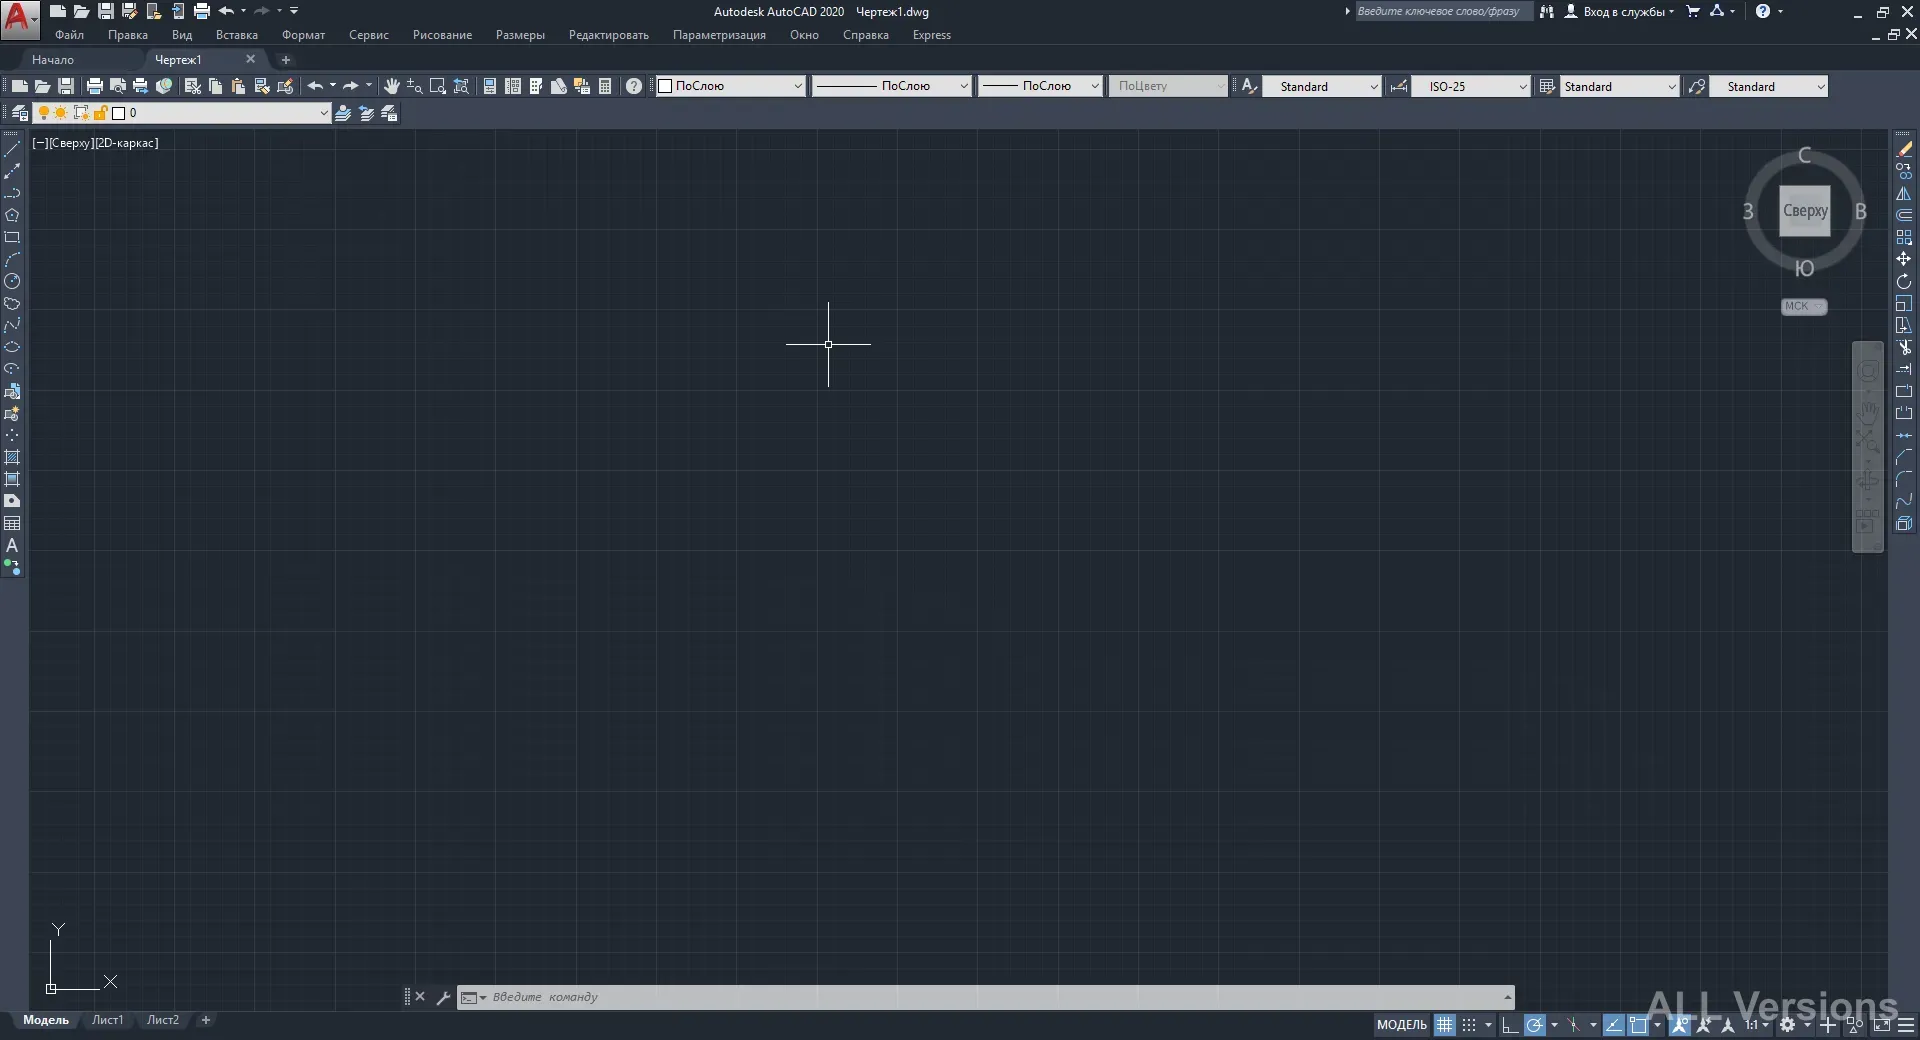Select the Table tool
The width and height of the screenshot is (1920, 1040).
click(12, 523)
